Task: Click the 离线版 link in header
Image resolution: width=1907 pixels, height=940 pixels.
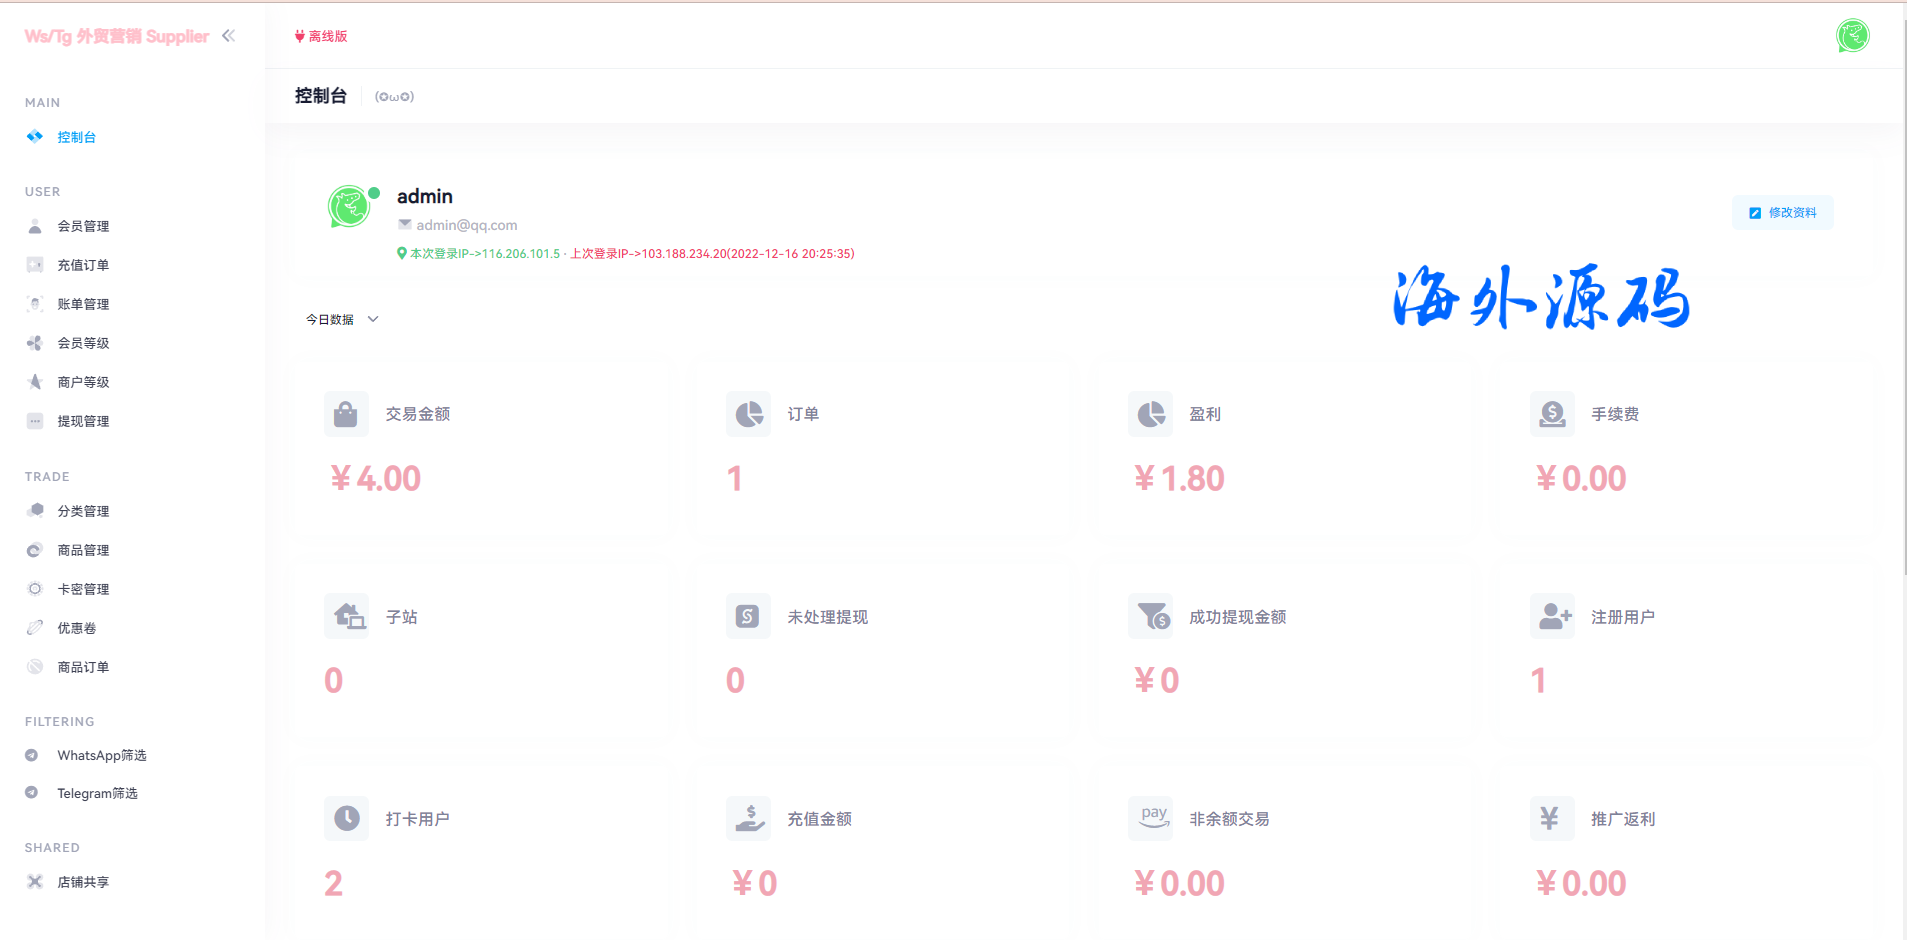Action: click(x=322, y=36)
